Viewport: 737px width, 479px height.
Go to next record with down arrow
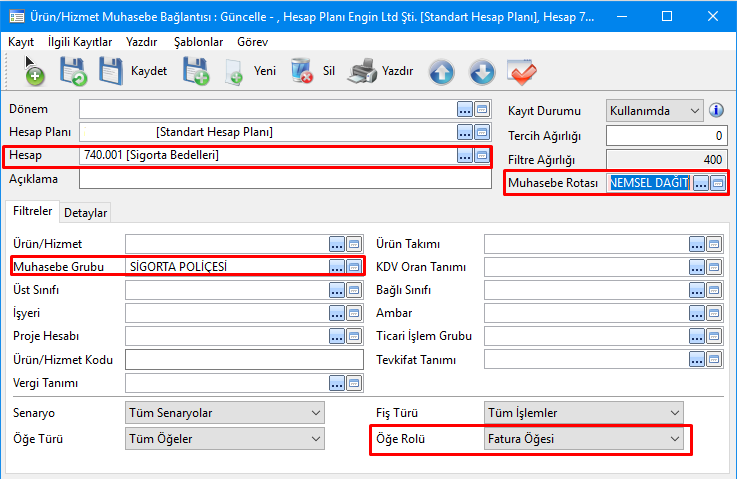(x=482, y=72)
